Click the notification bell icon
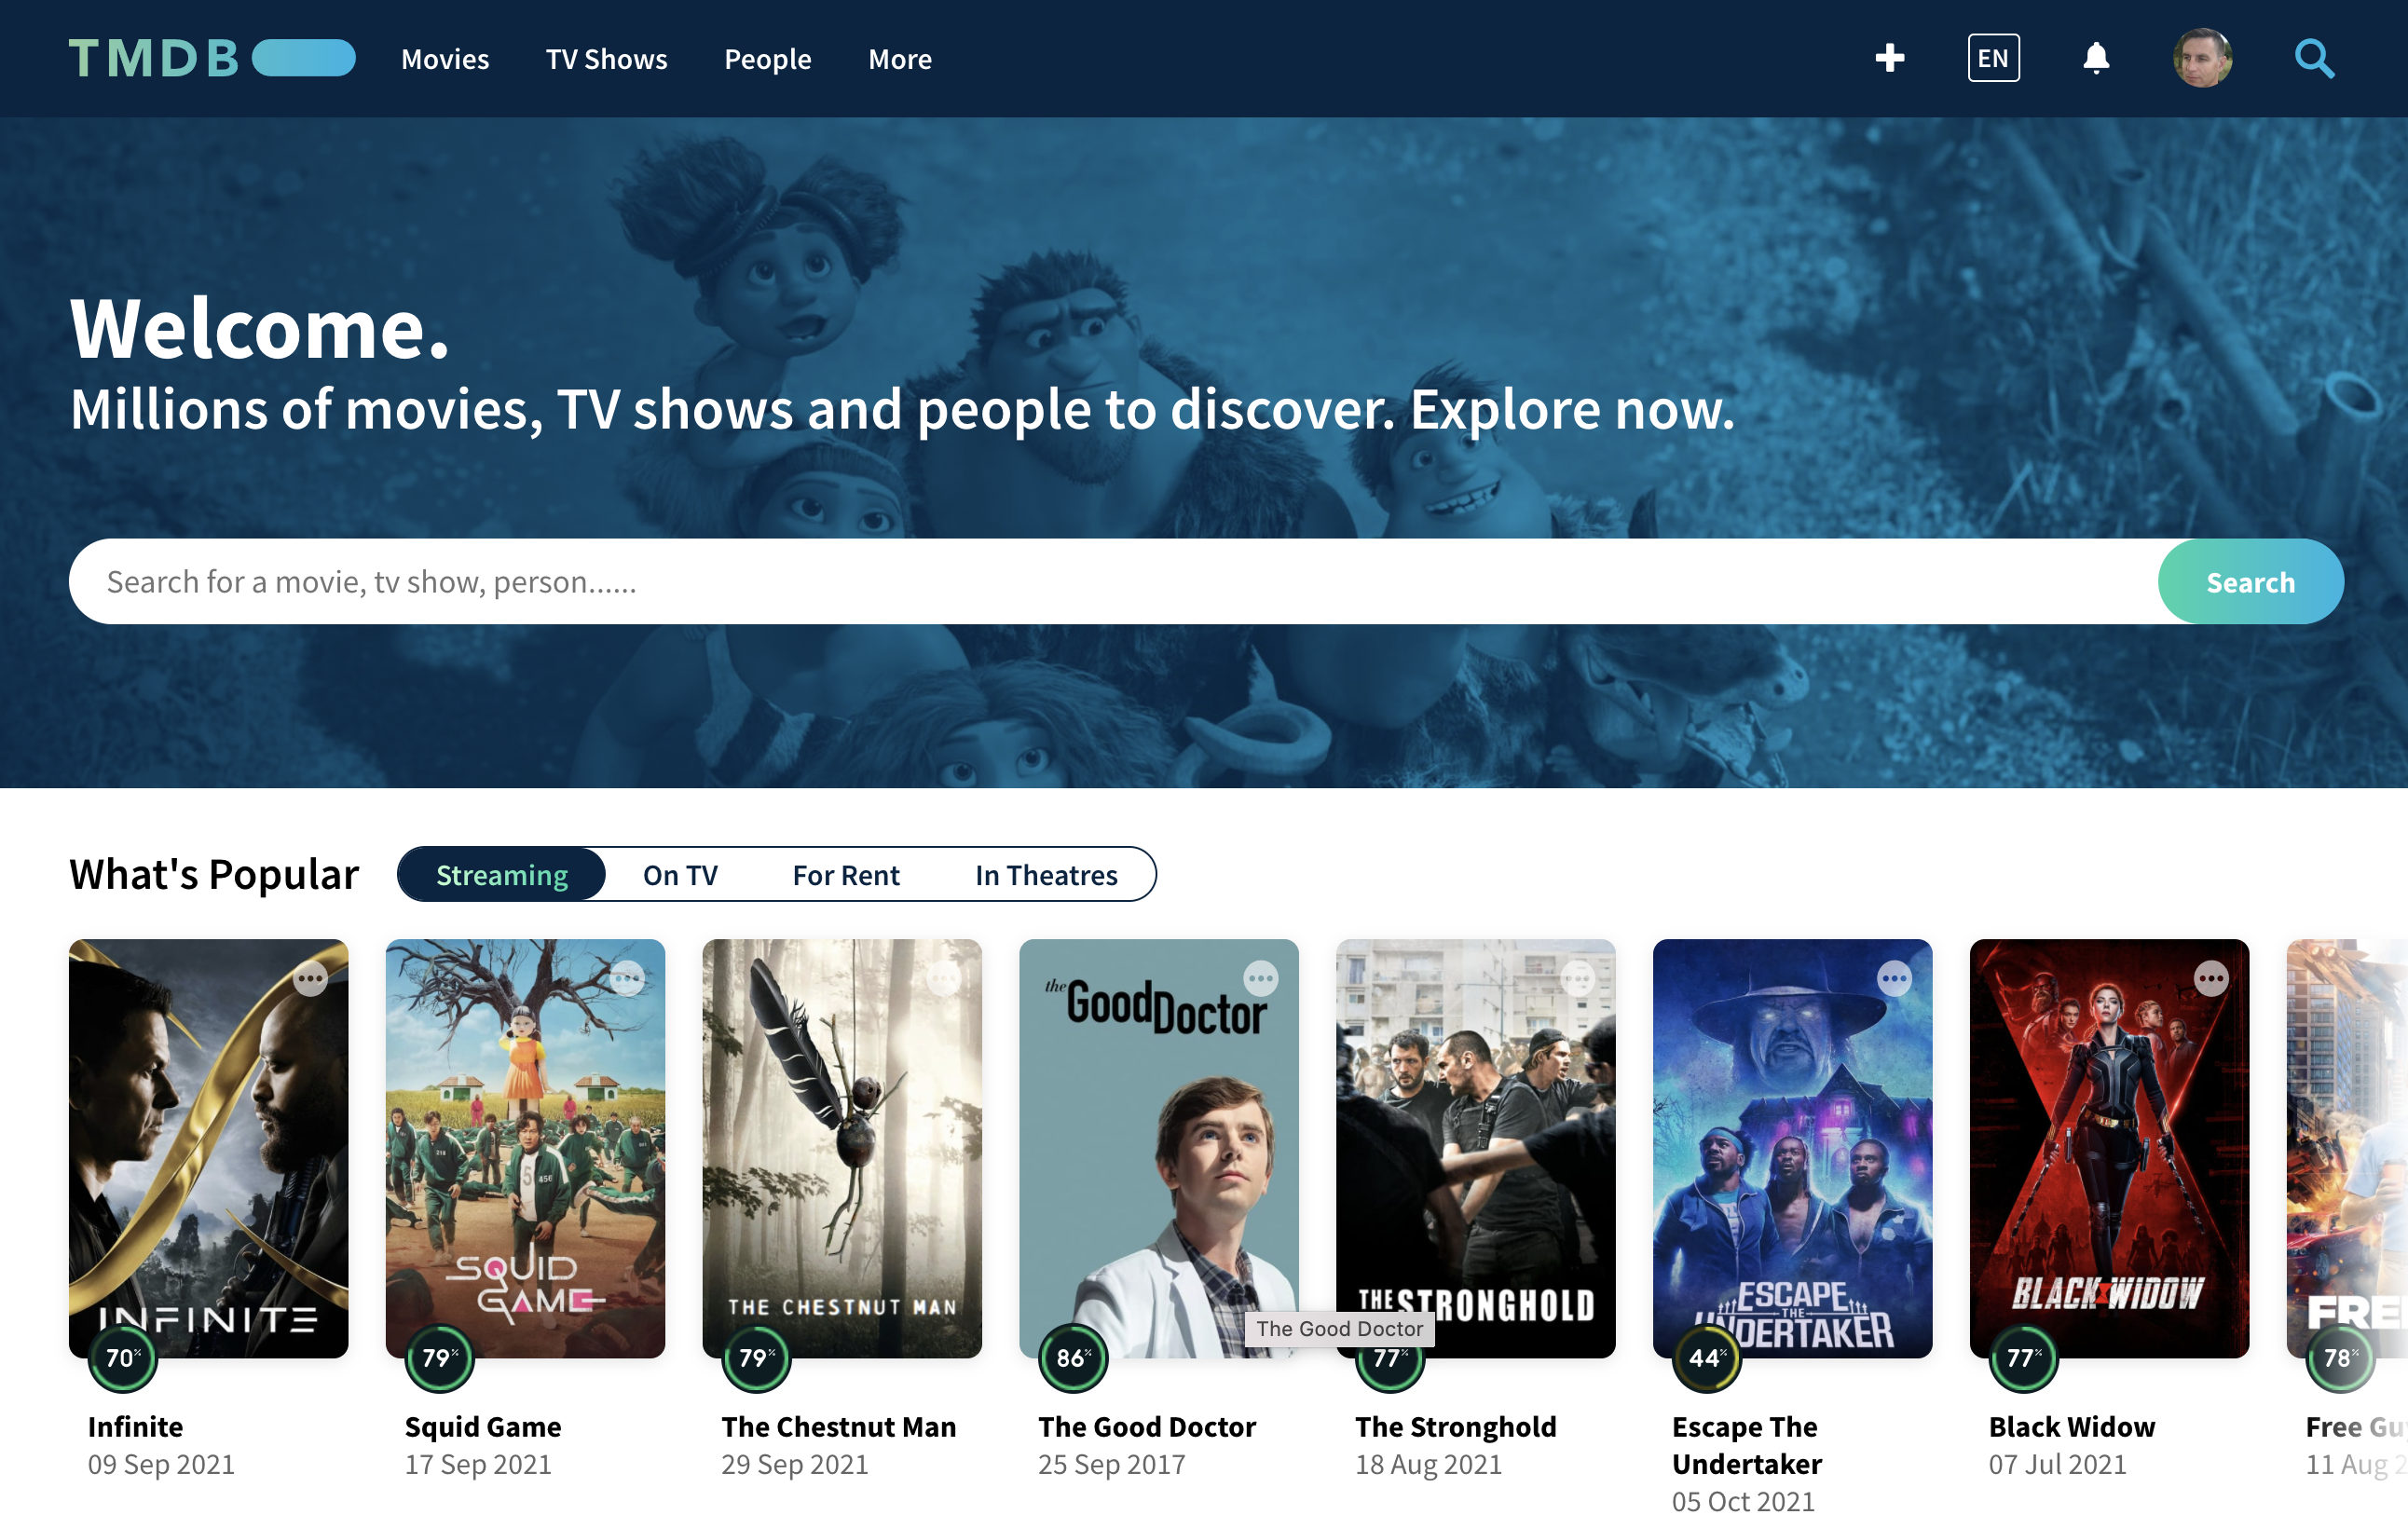The height and width of the screenshot is (1528, 2408). 2098,58
